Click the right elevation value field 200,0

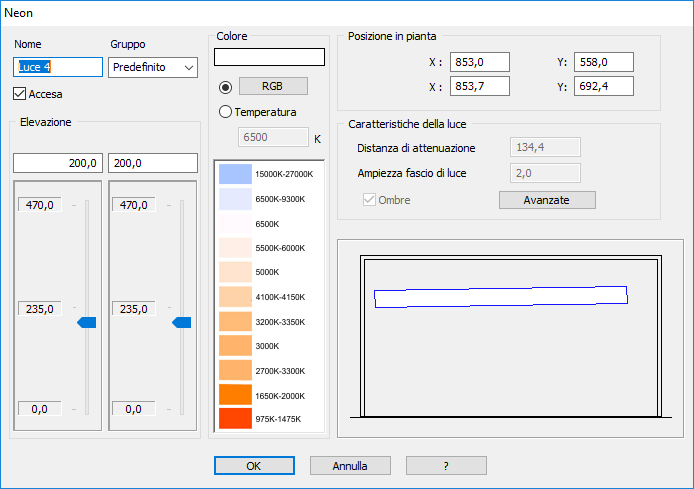[x=153, y=163]
